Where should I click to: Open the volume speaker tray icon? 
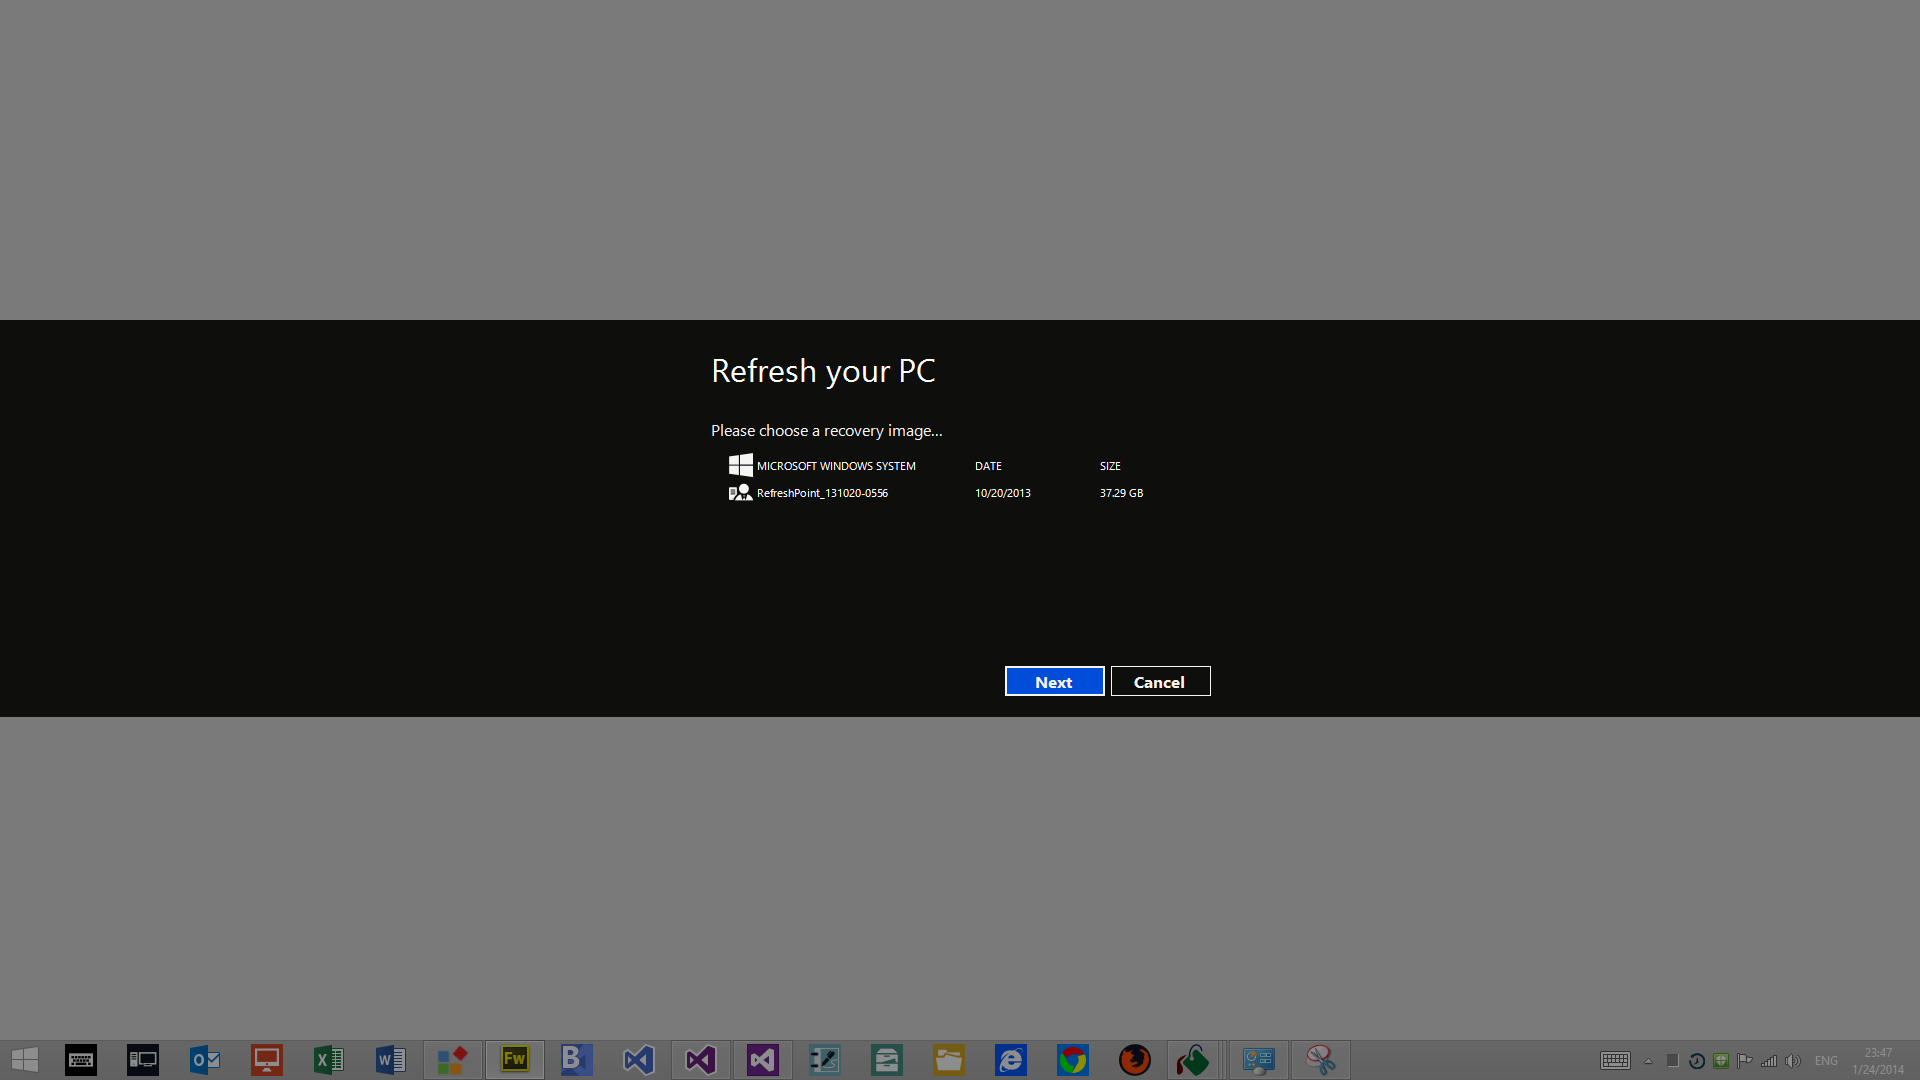coord(1793,1061)
